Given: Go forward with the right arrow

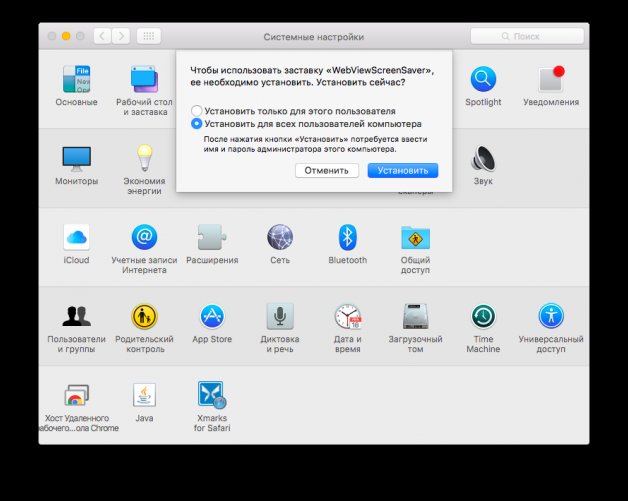Looking at the screenshot, I should coord(121,36).
